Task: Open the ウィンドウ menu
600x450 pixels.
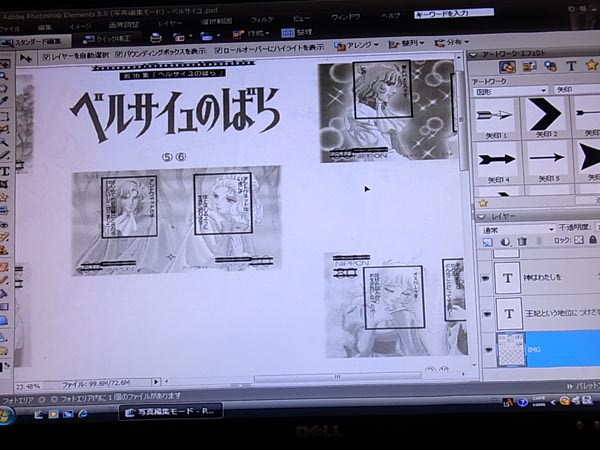Action: 346,17
